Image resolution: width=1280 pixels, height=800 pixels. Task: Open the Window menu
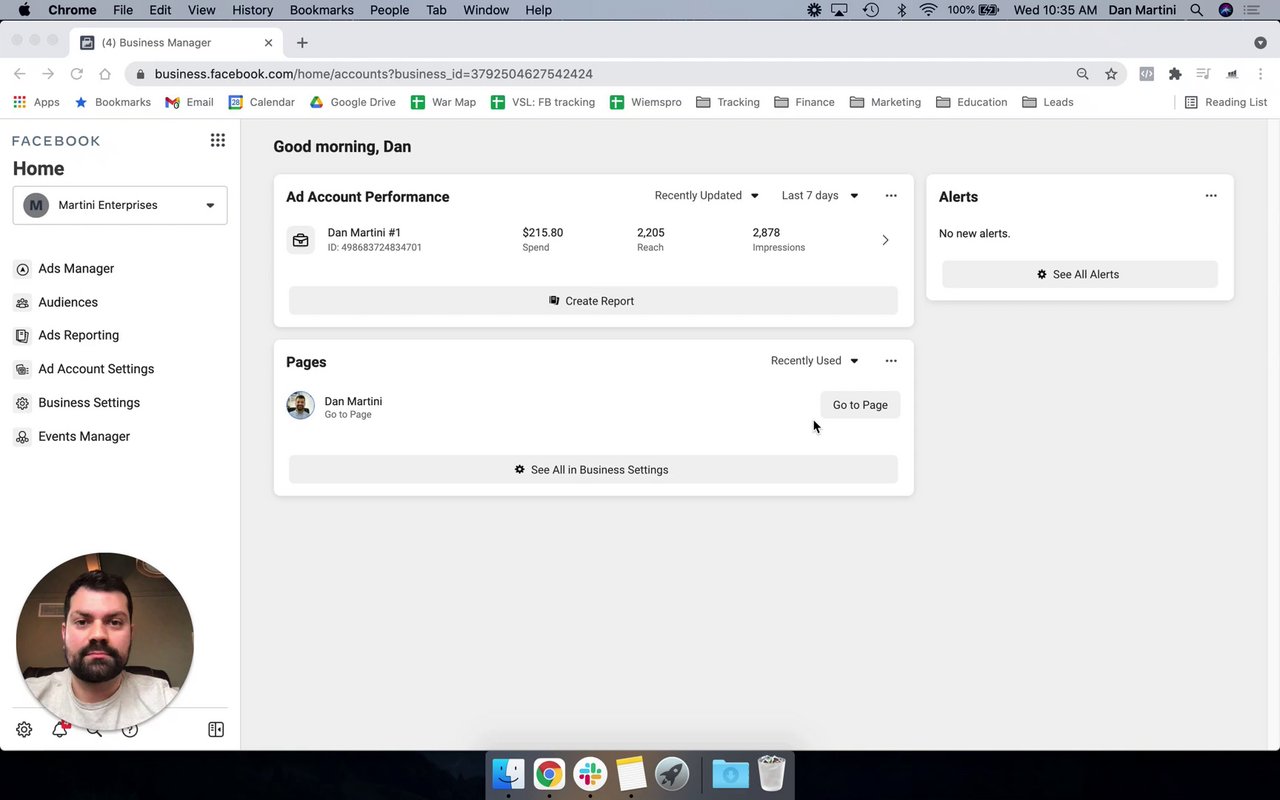coord(486,10)
